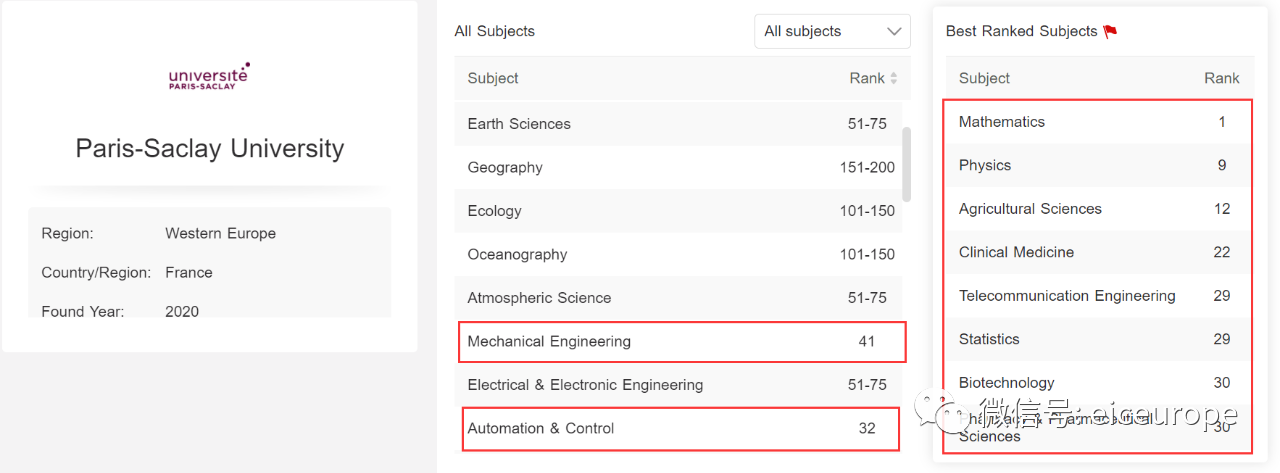
Task: Open Electrical & Electronic Engineering row
Action: [x=678, y=385]
